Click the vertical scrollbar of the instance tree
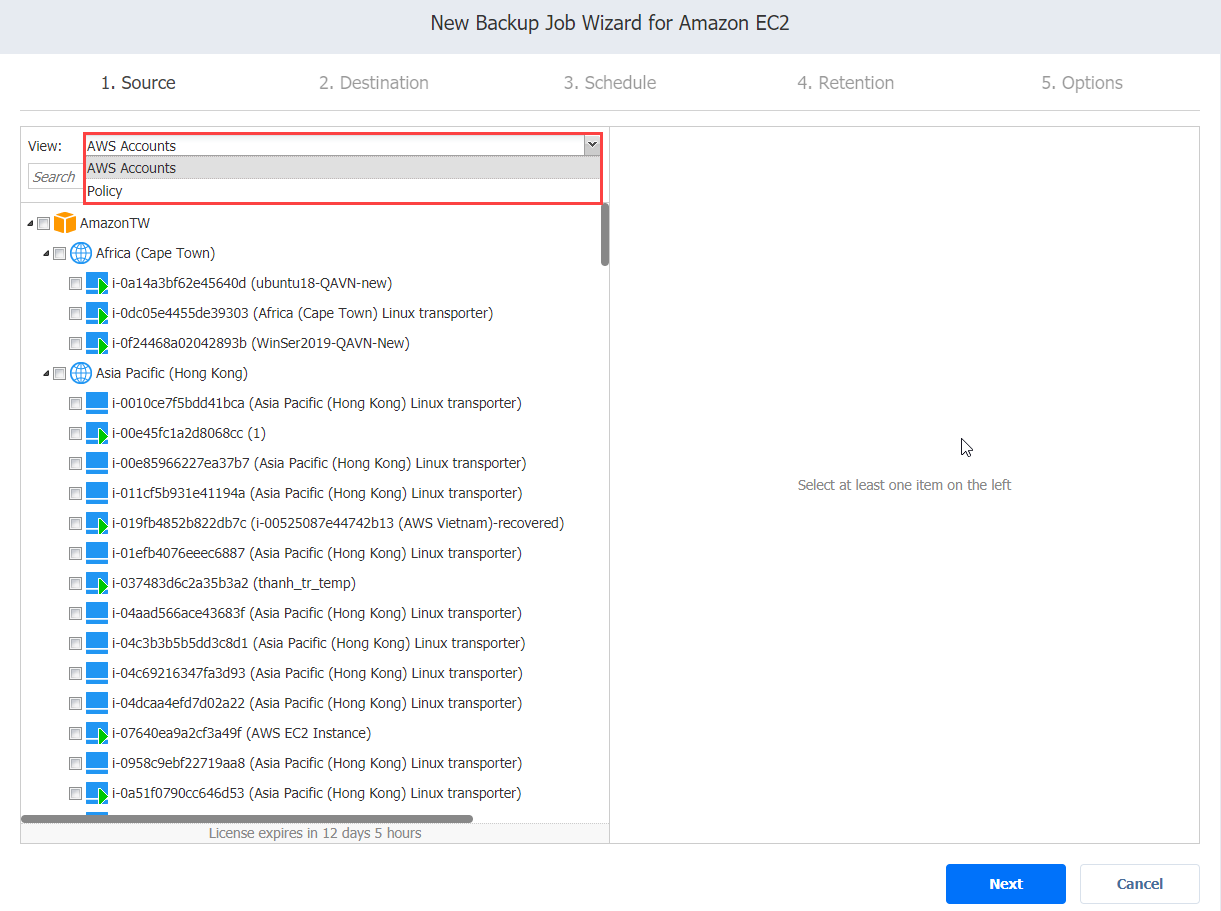The image size is (1221, 911). pyautogui.click(x=605, y=234)
